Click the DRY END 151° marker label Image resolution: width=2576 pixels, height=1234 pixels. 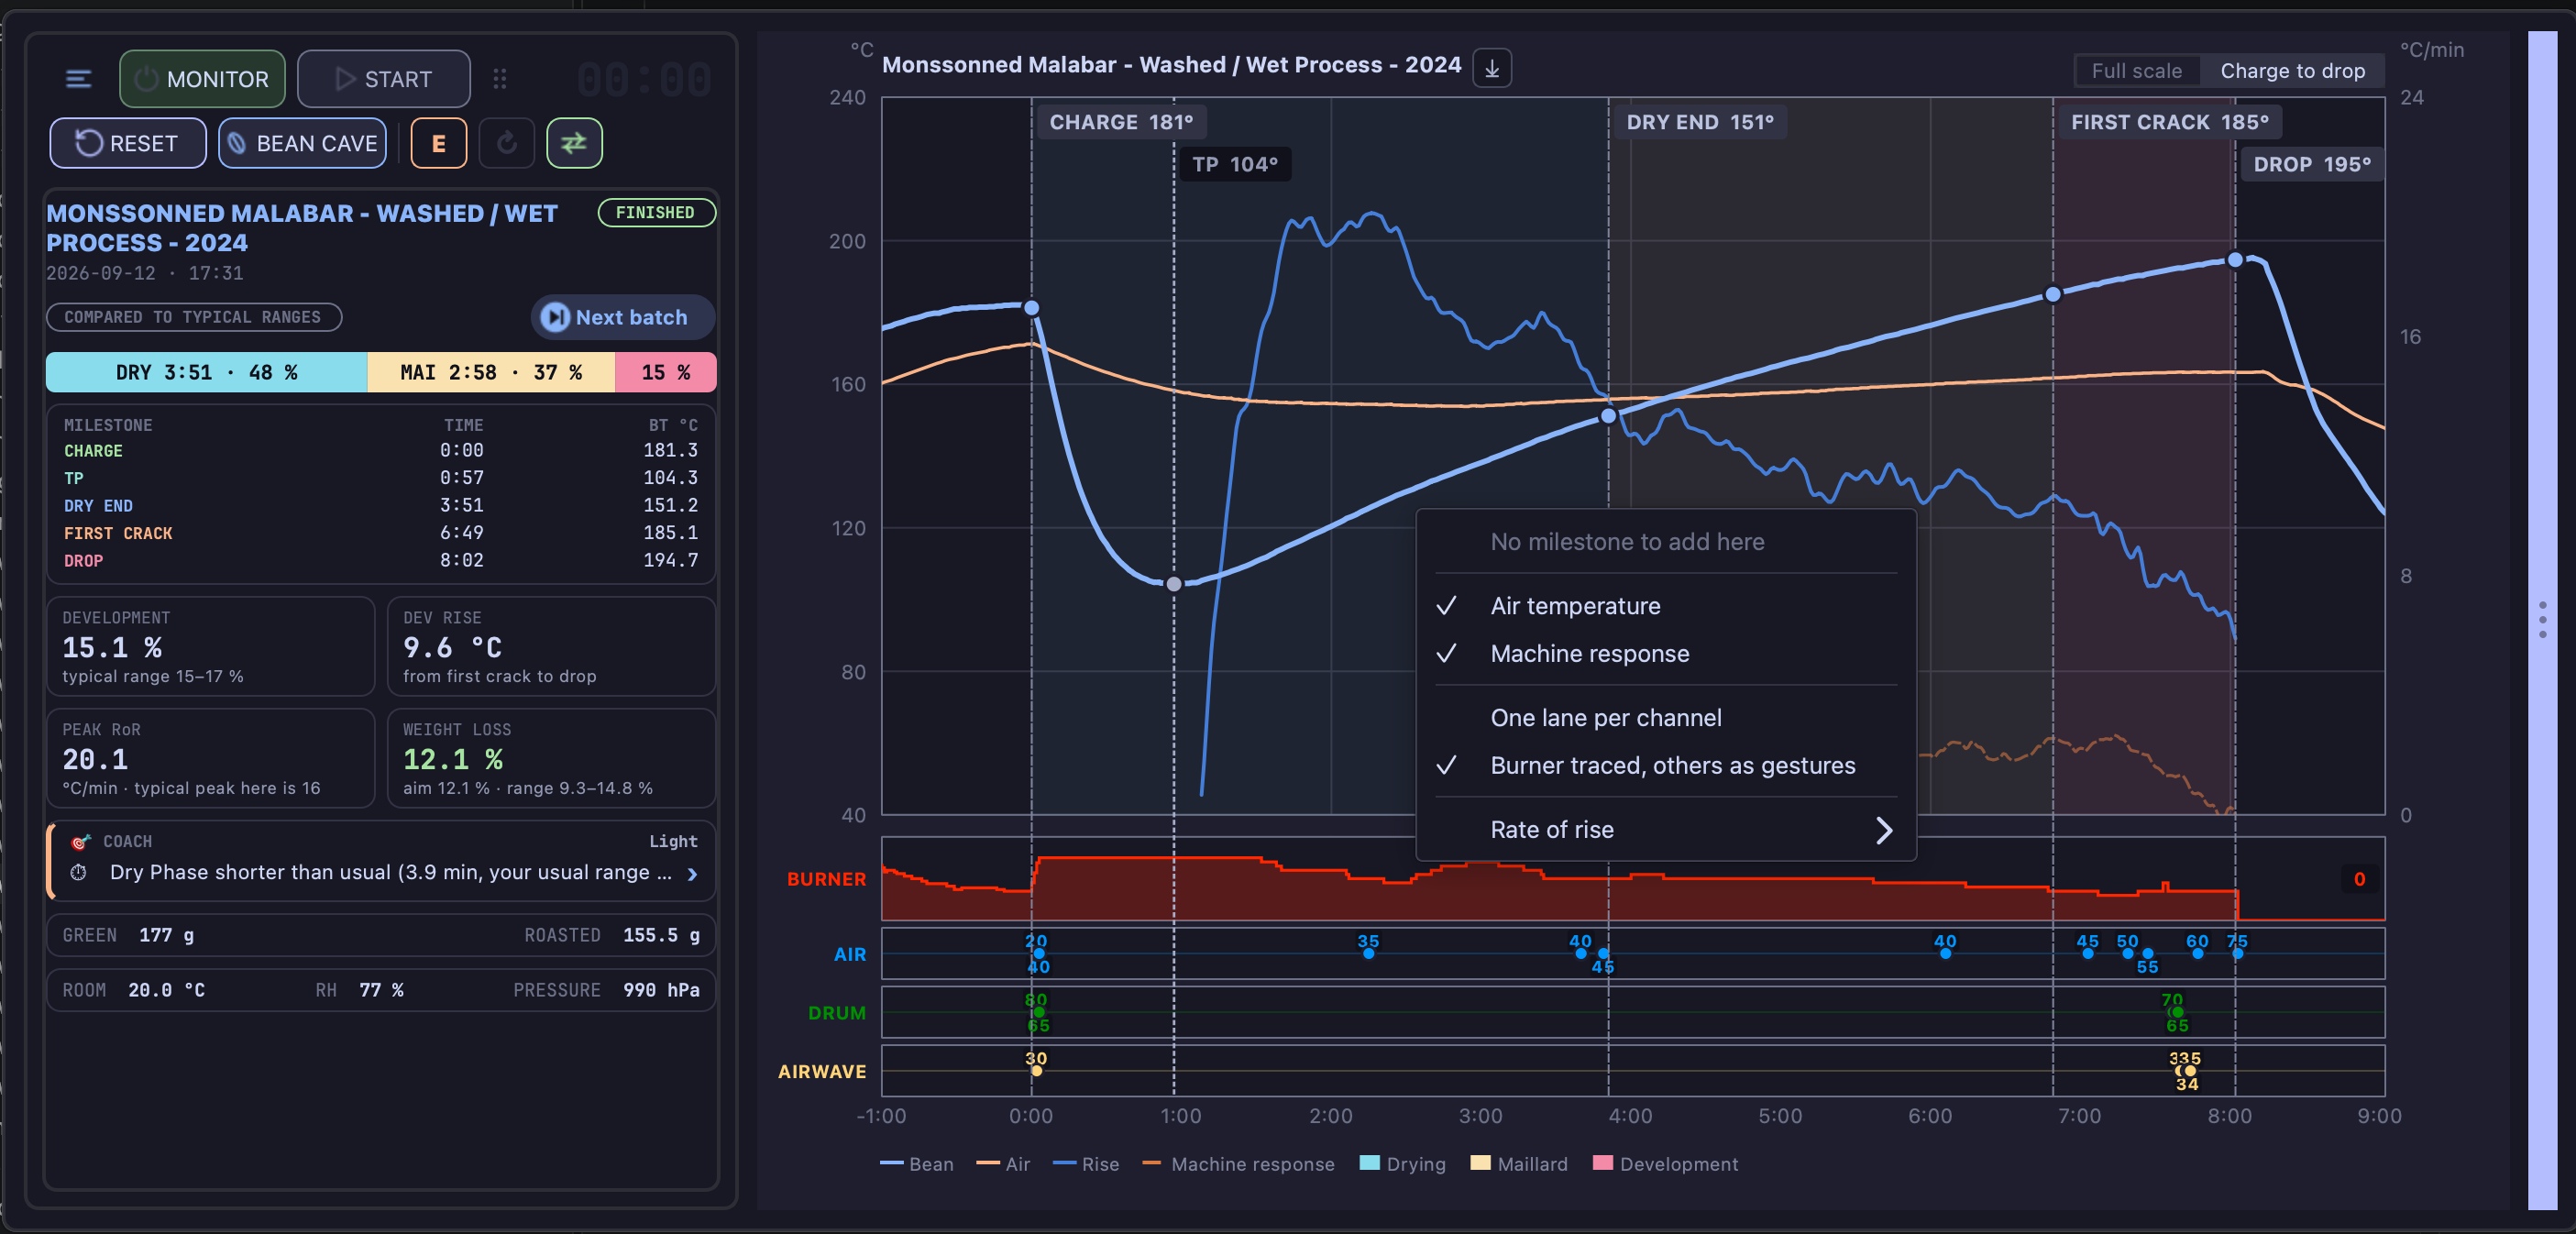(1699, 122)
